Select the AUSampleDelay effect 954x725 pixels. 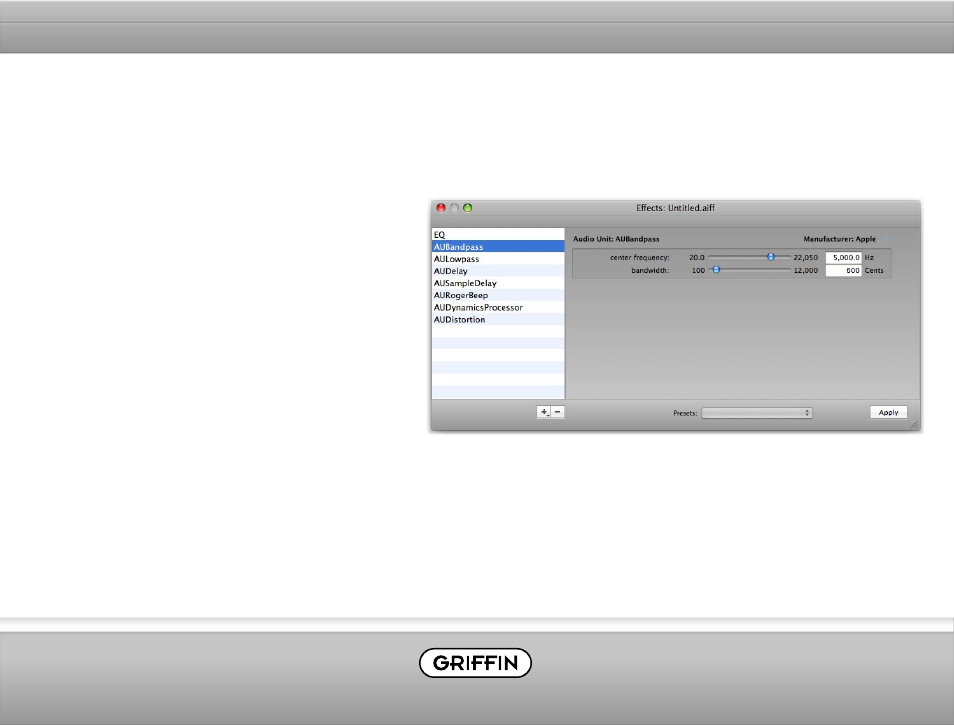point(498,283)
